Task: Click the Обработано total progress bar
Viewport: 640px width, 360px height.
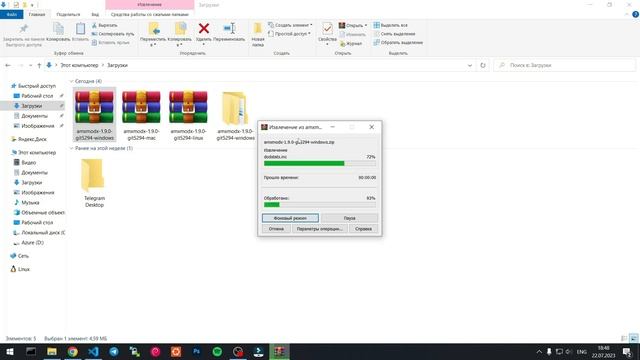Action: (x=320, y=204)
